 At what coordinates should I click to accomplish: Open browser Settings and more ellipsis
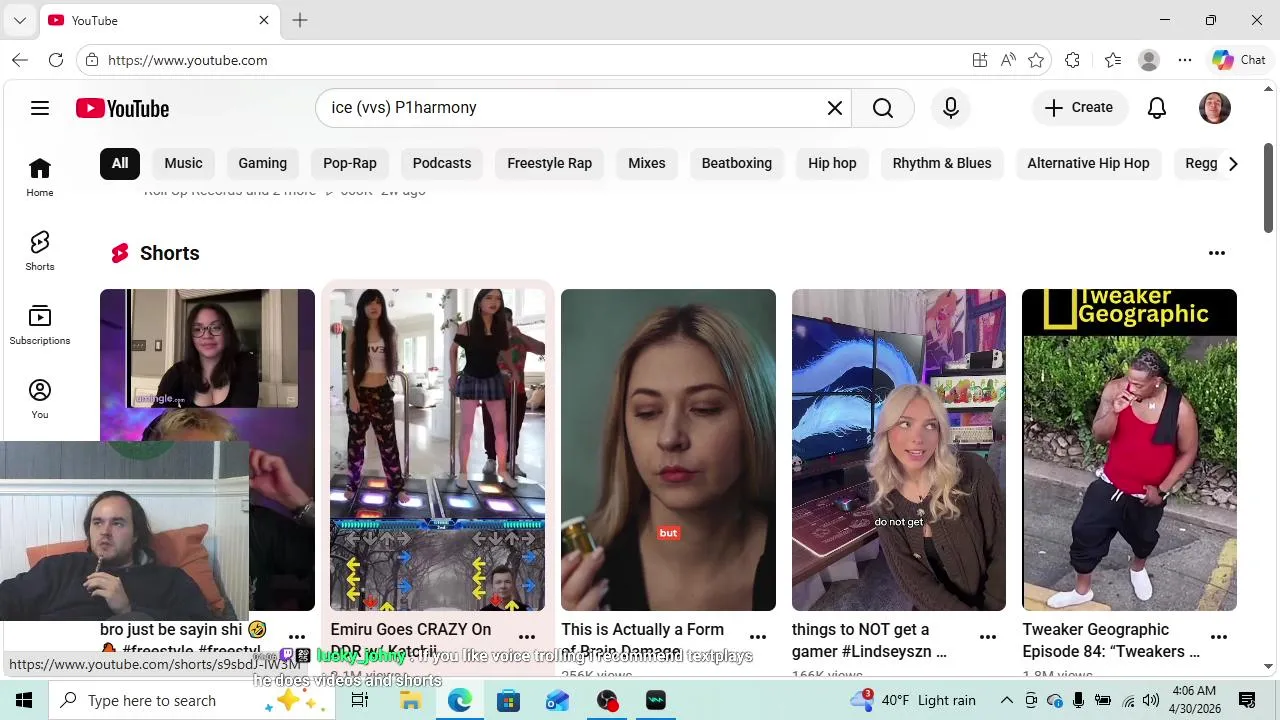pos(1185,60)
